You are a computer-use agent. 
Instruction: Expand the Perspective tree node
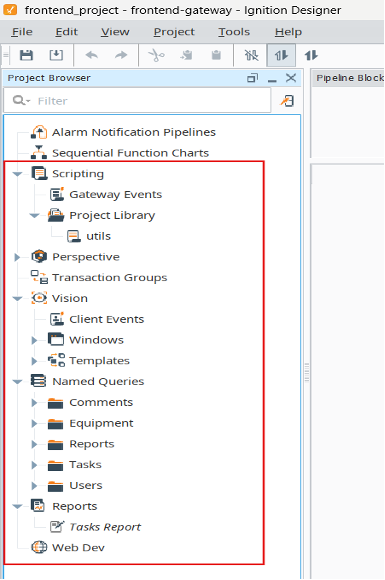[17, 257]
